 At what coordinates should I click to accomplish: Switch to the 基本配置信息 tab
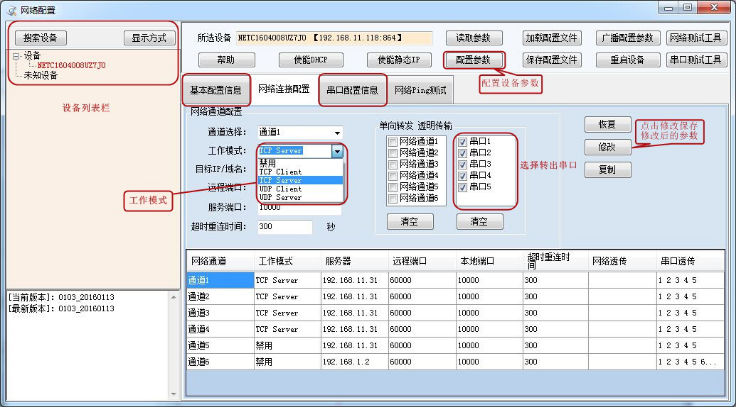tap(216, 90)
